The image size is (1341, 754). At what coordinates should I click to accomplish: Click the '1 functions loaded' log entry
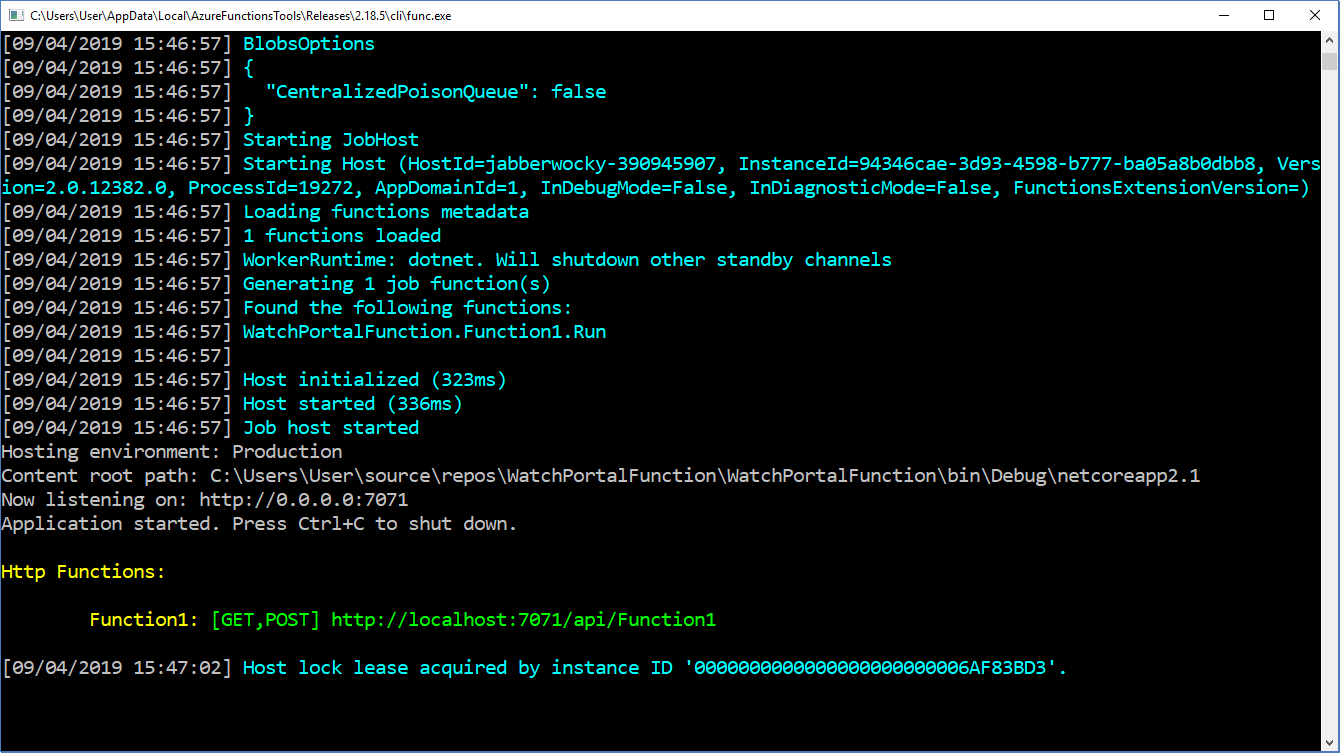[x=340, y=235]
